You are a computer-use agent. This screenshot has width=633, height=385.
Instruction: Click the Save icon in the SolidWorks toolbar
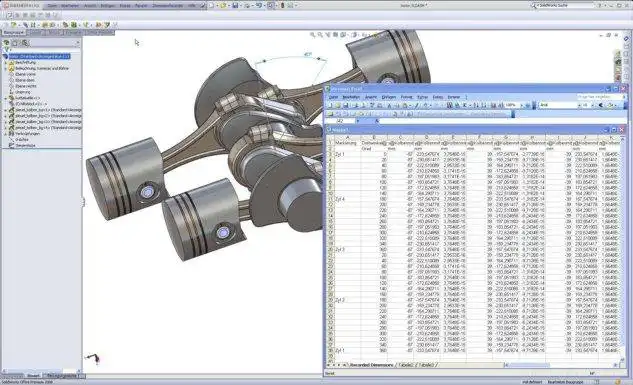click(235, 6)
